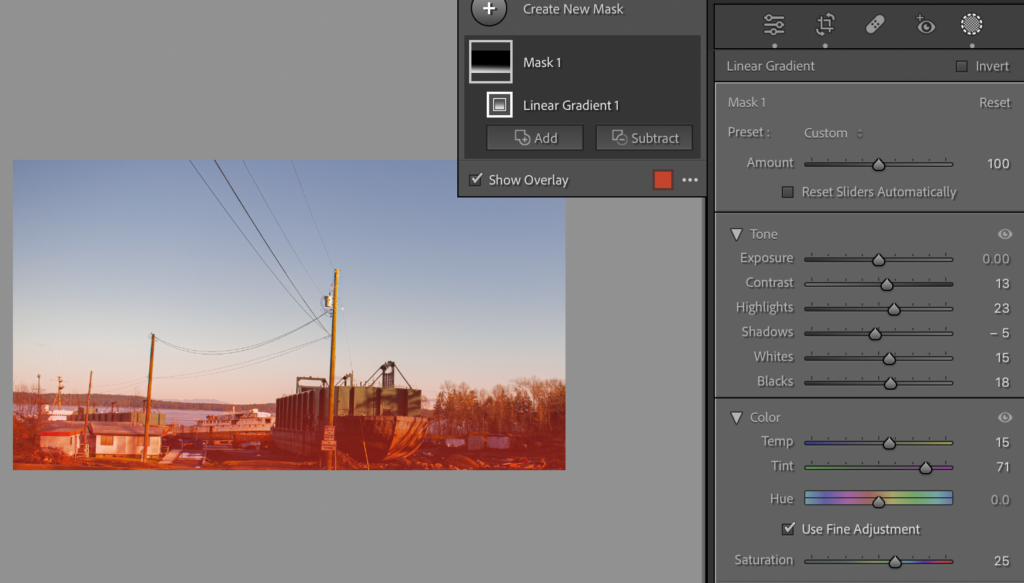The width and height of the screenshot is (1024, 583).
Task: Click the Contrast slider handle
Action: (x=886, y=285)
